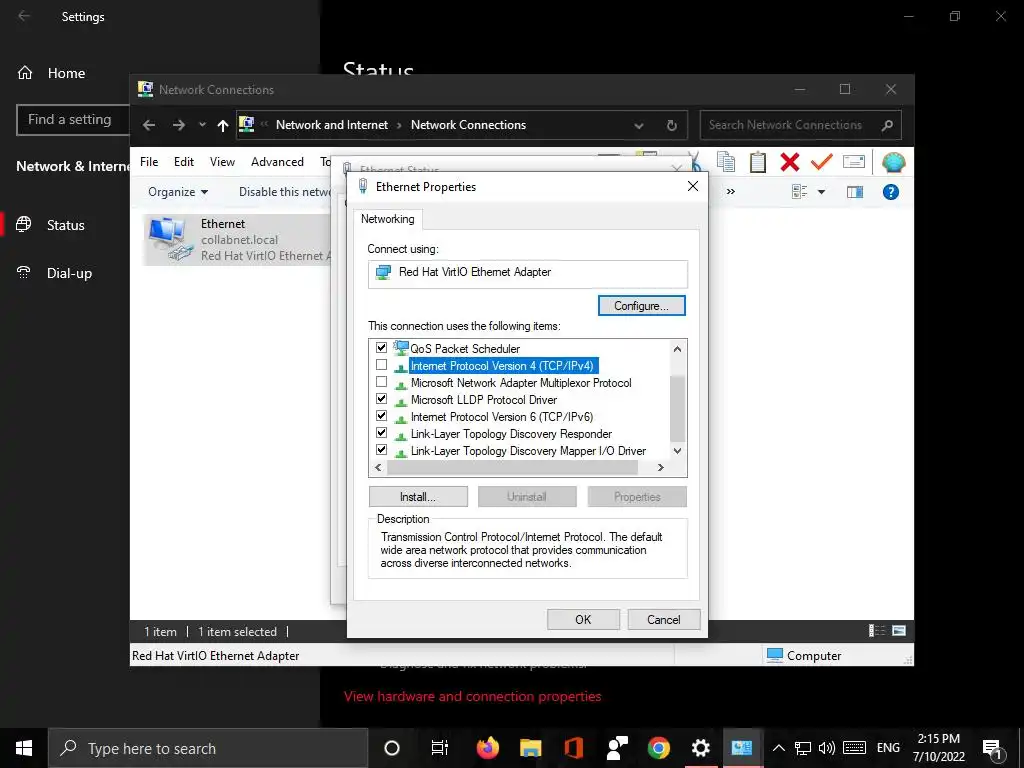Screen dimensions: 1024x768
Task: Go forward in Network Connections window
Action: (x=178, y=125)
